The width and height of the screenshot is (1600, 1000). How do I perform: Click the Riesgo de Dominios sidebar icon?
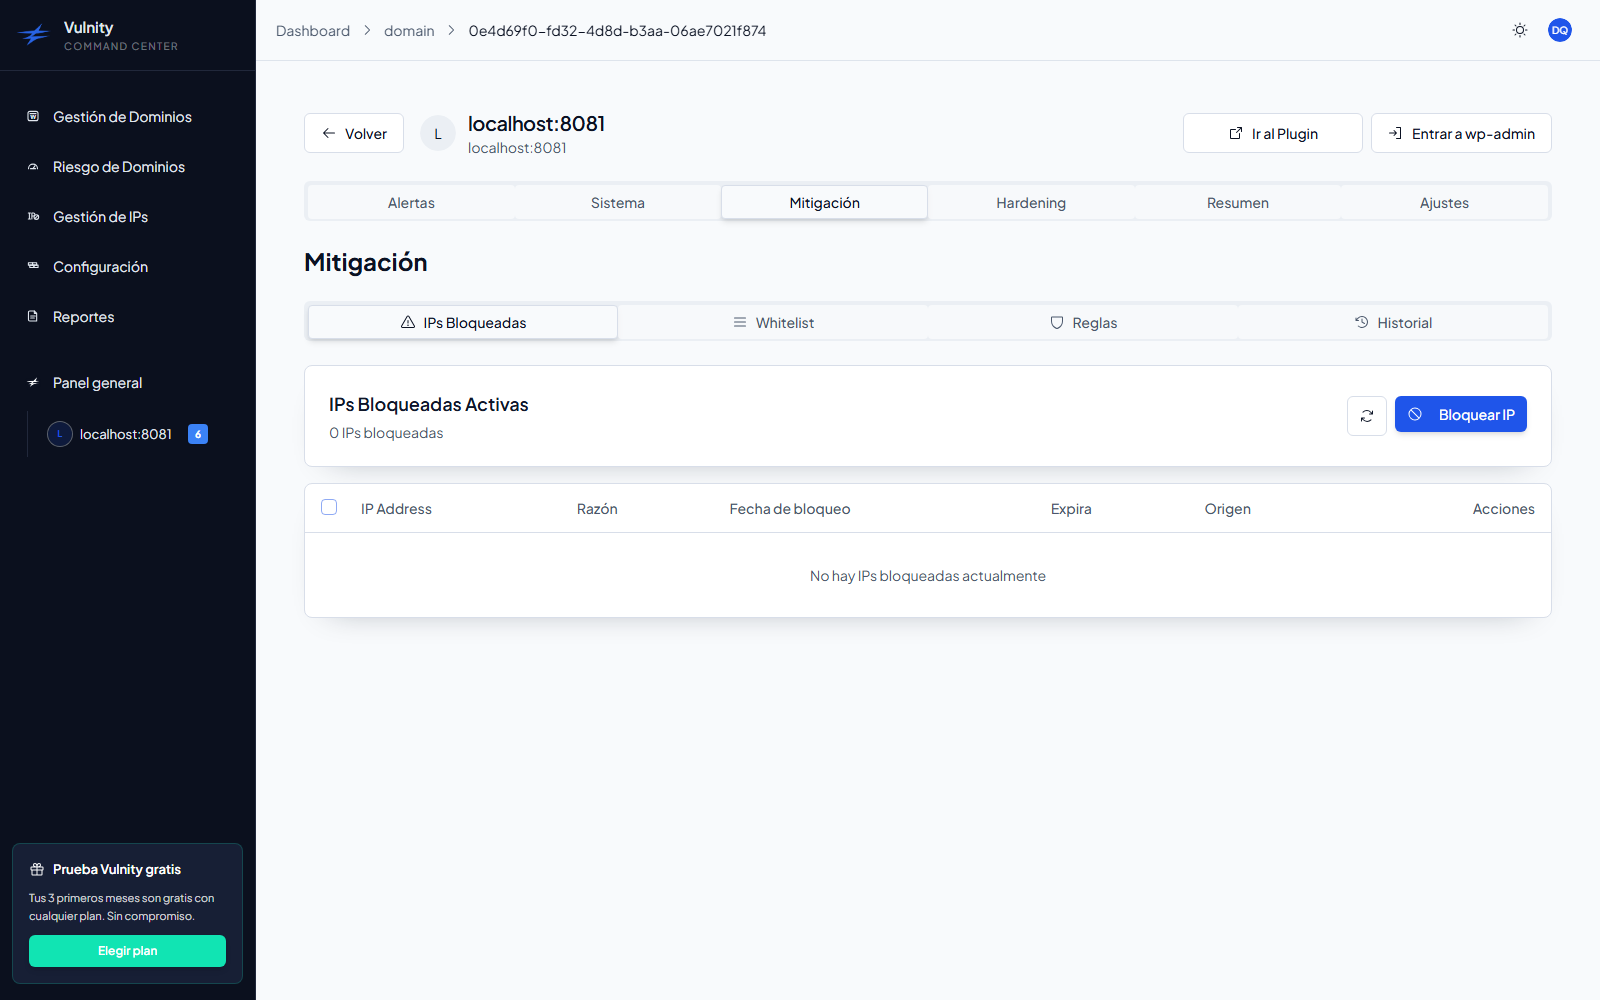pyautogui.click(x=33, y=167)
